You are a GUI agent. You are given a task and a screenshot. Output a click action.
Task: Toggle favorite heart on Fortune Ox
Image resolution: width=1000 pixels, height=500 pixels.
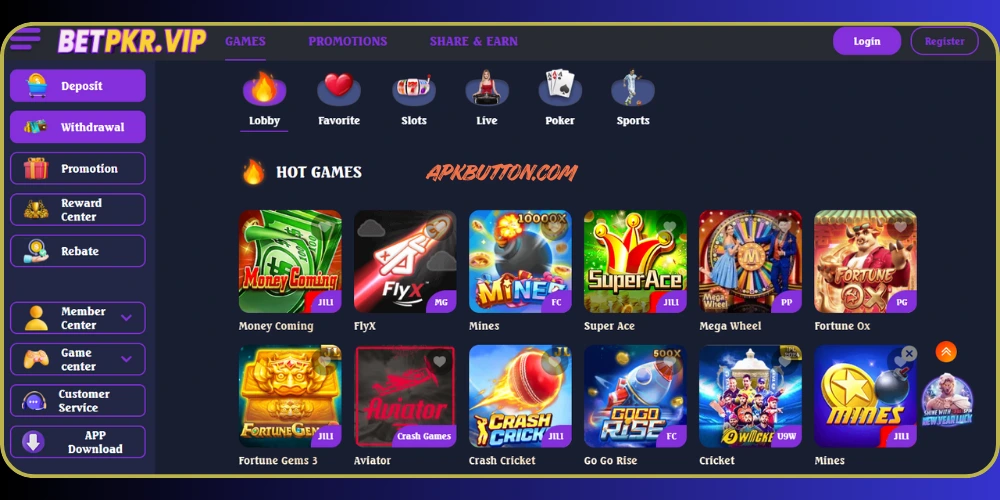(900, 226)
